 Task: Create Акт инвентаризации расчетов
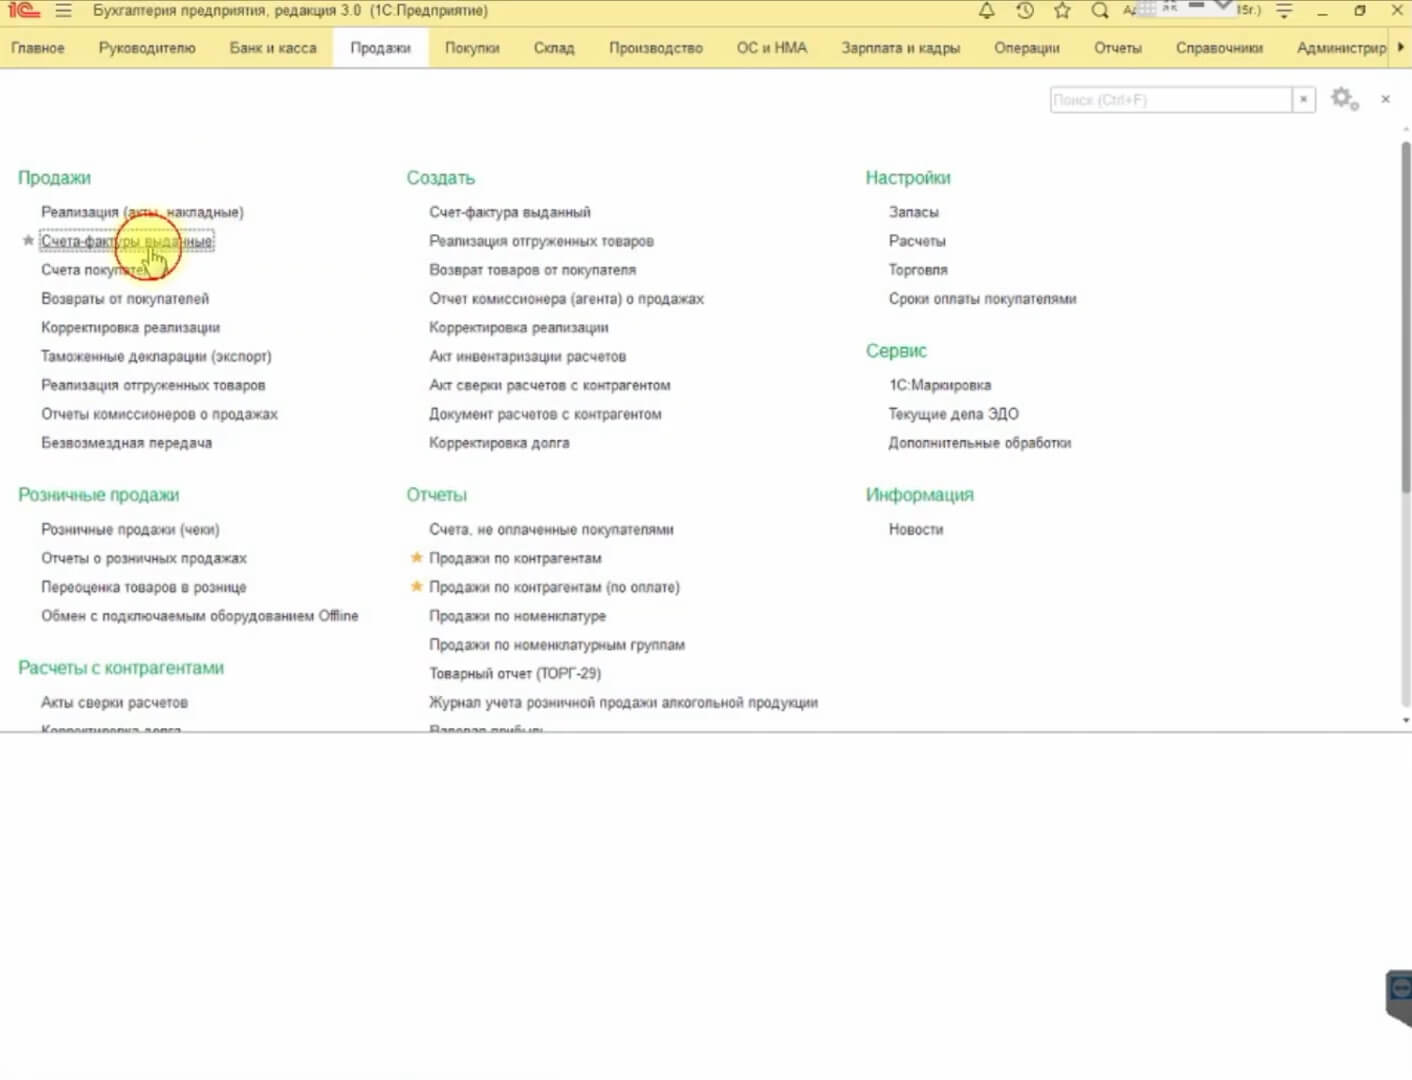coord(528,356)
